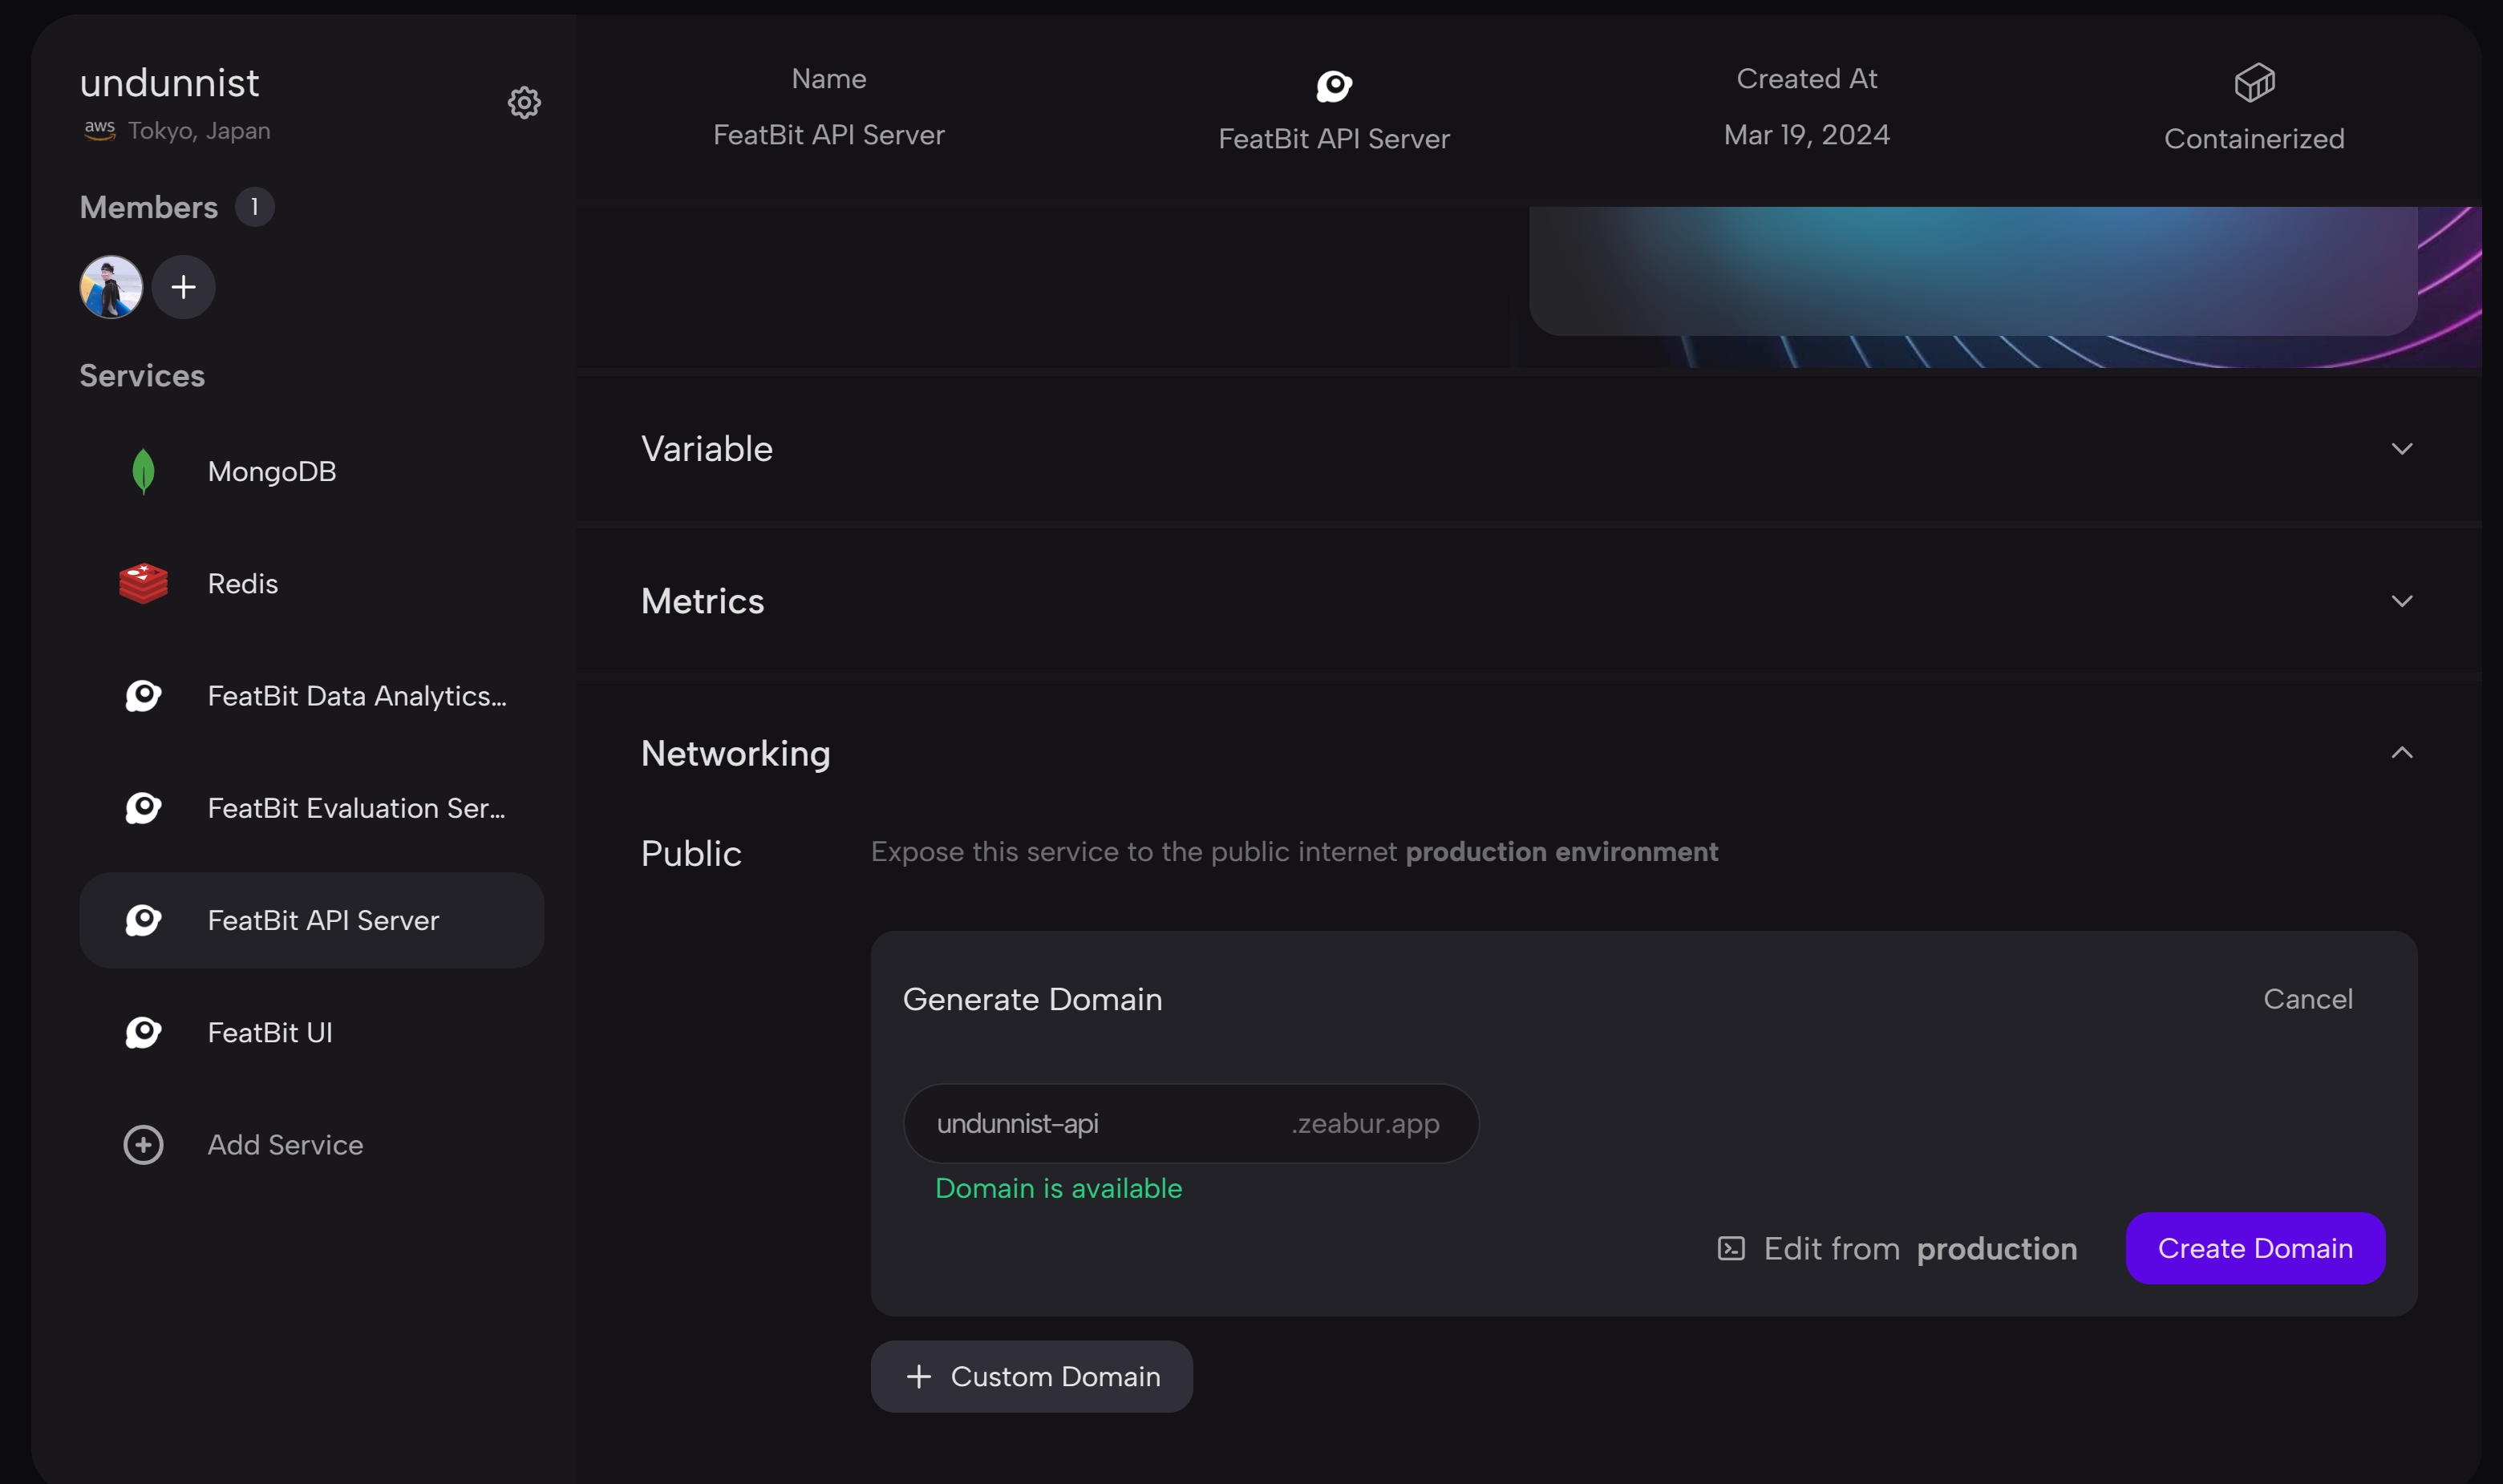Screen dimensions: 2503x1484
Task: Click the Created At header label
Action: coord(1806,78)
